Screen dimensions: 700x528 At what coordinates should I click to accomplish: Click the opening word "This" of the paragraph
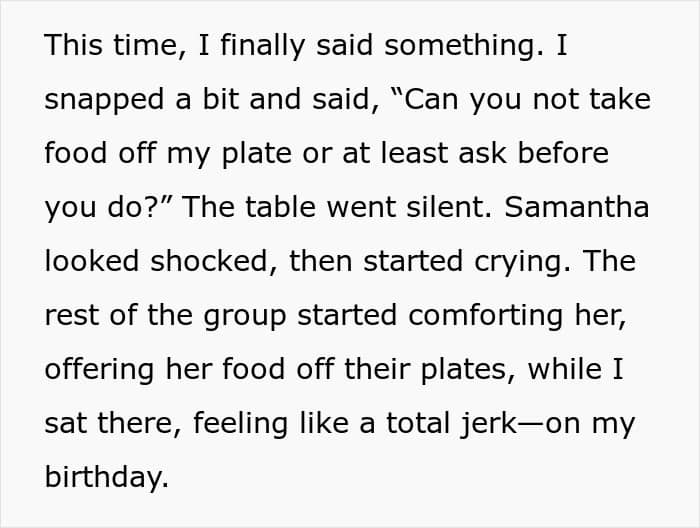point(74,45)
